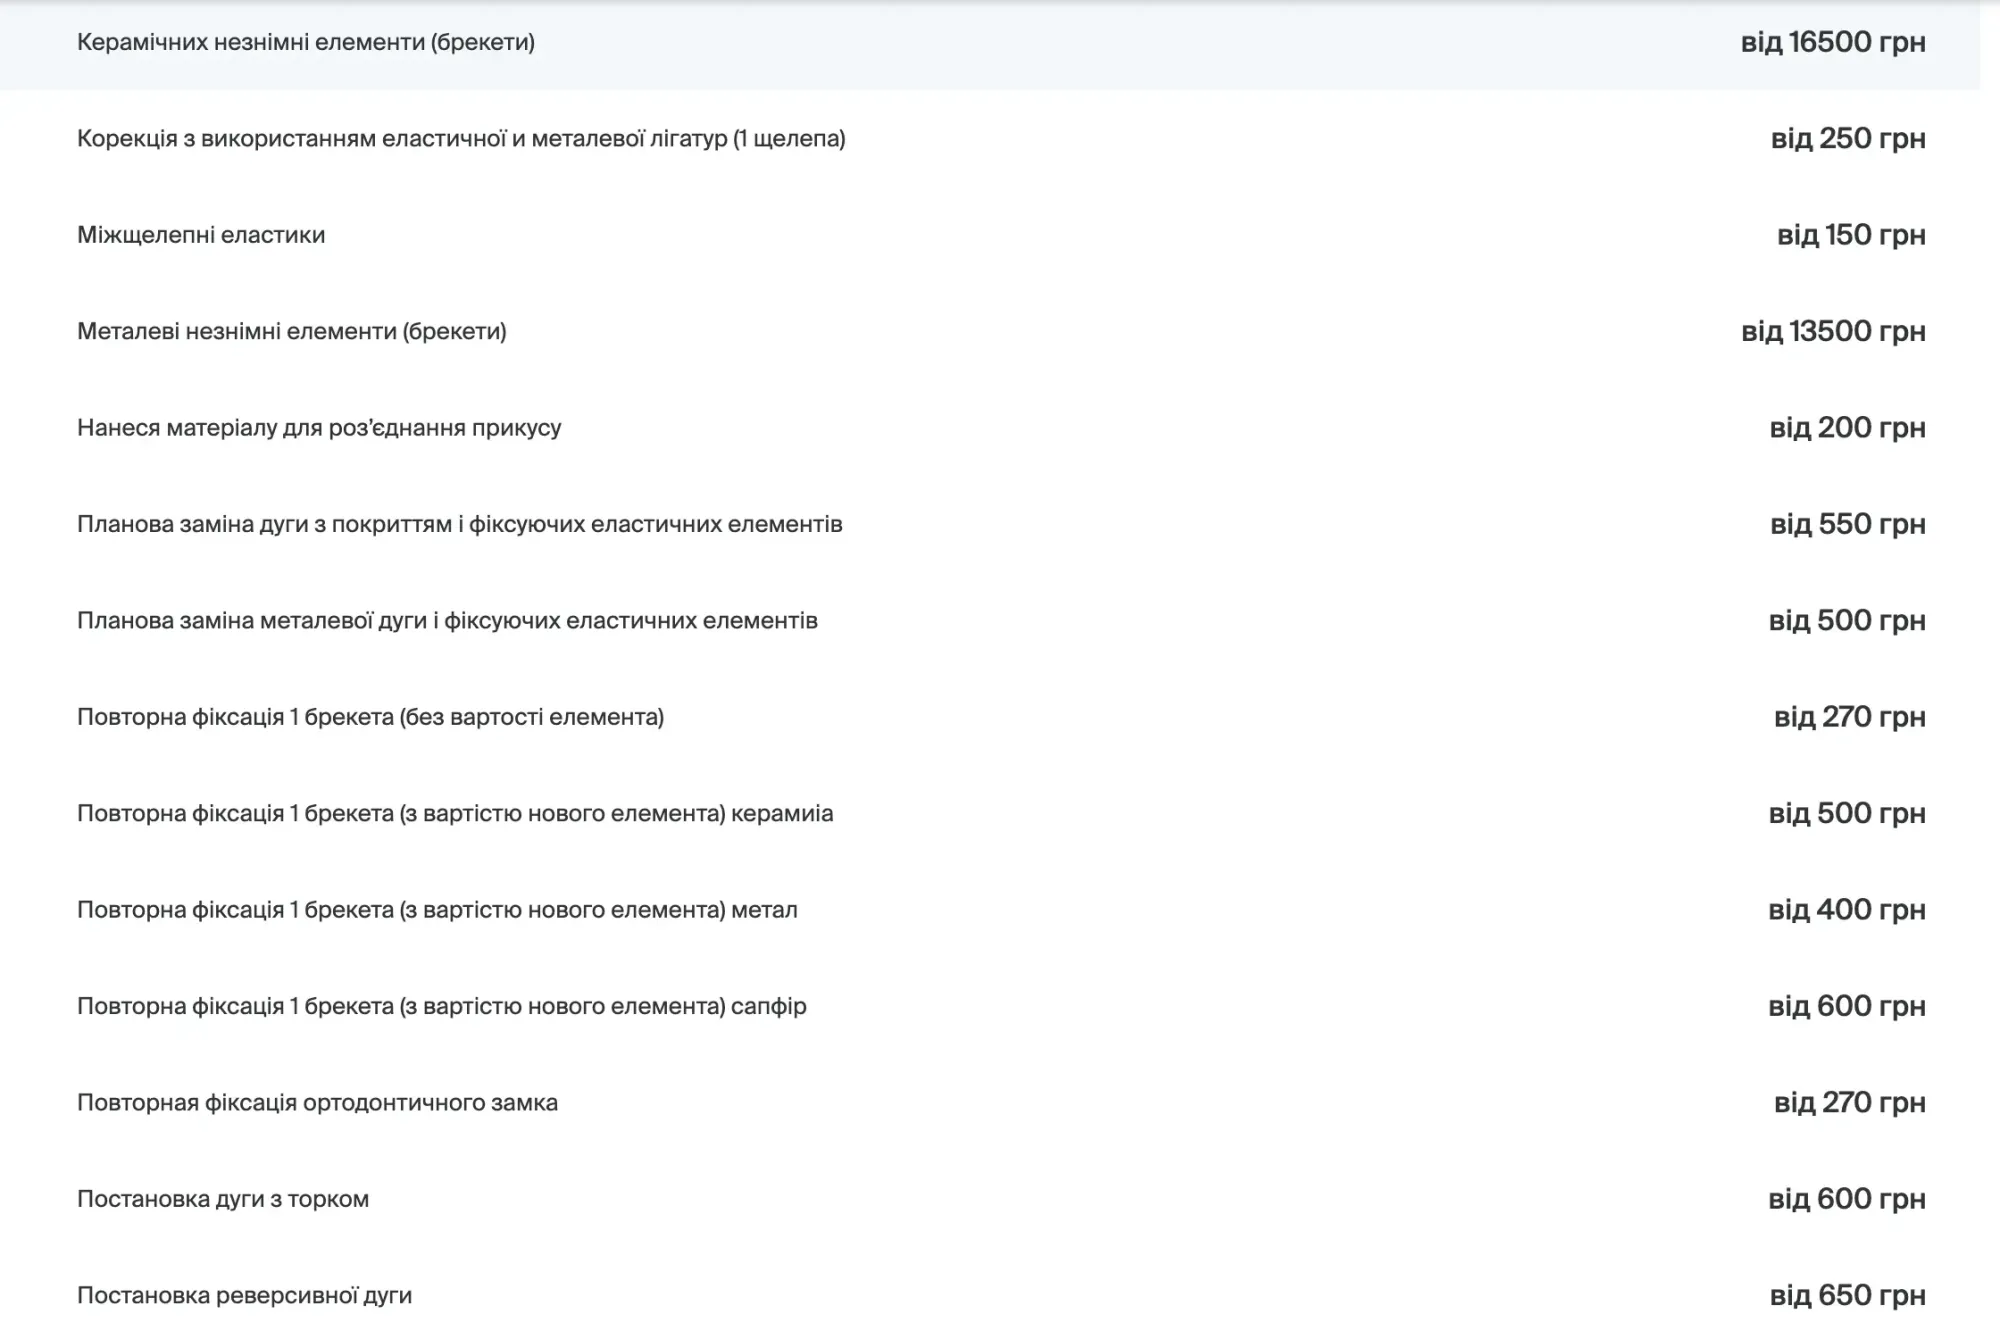Screen dimensions: 2000x1339
Task: Select Планова заміна дуги з покриттям row
Action: 459,525
